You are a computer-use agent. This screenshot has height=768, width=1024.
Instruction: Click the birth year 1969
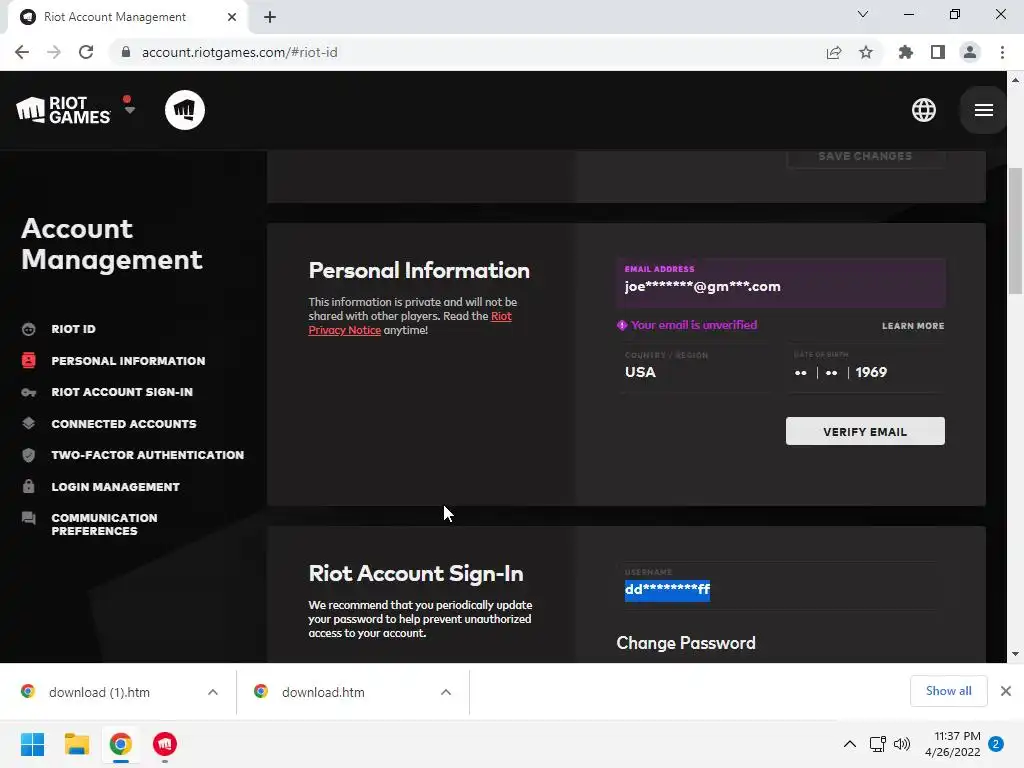point(871,372)
